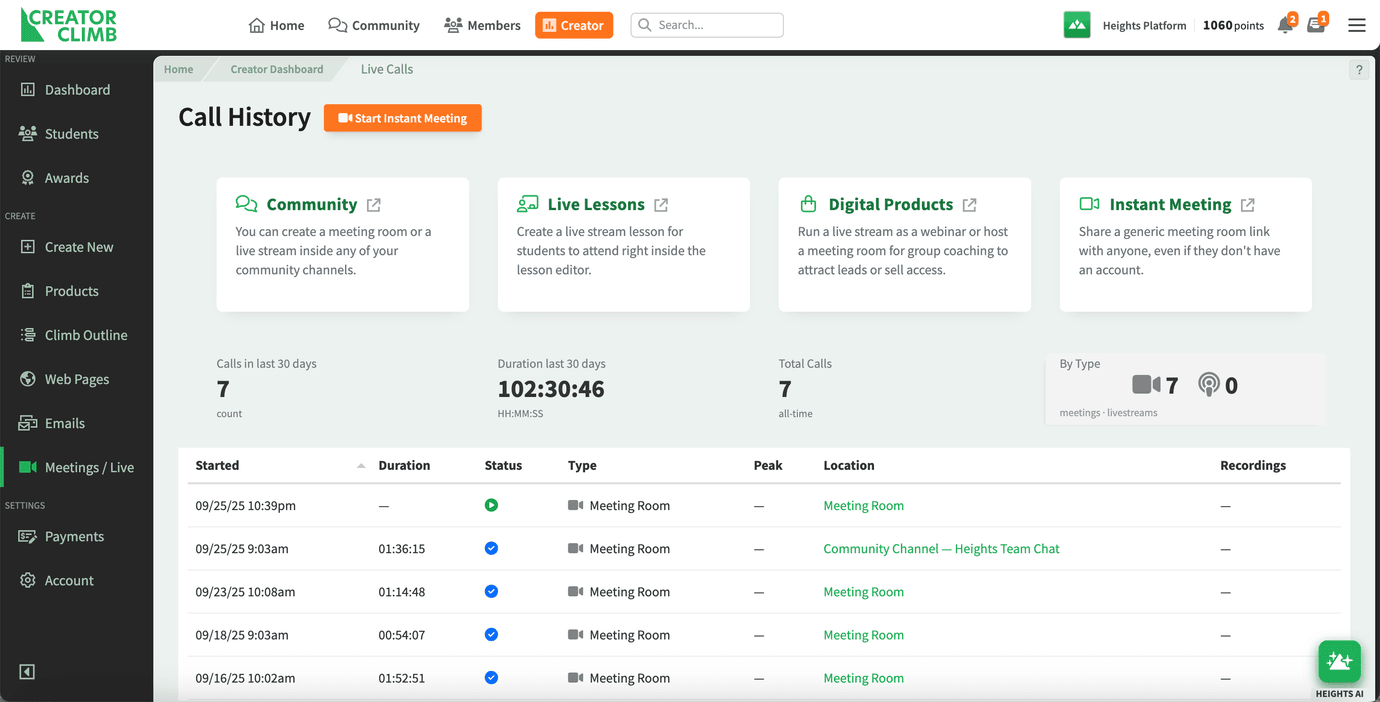This screenshot has width=1380, height=702.
Task: Click the notification bell with 2 alerts
Action: (x=1286, y=24)
